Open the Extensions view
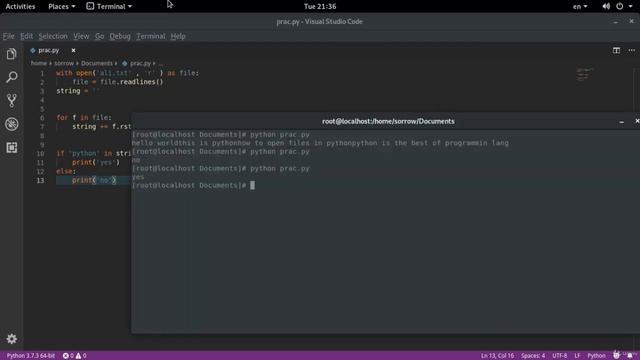The height and width of the screenshot is (360, 640). [x=11, y=147]
